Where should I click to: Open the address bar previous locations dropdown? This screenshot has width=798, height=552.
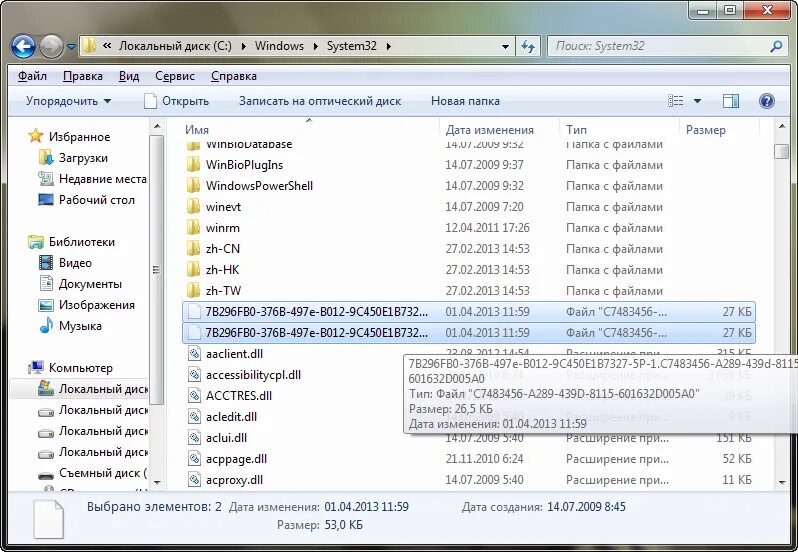click(505, 46)
